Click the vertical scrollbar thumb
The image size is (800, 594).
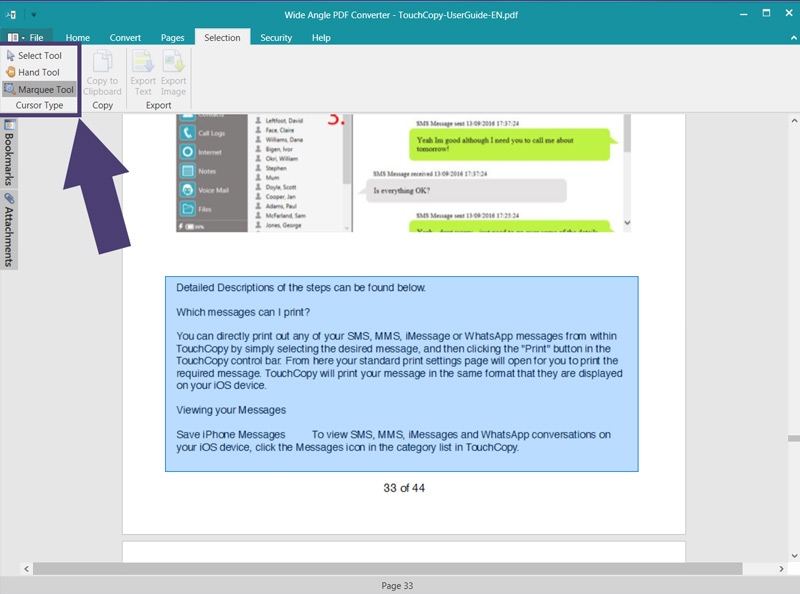pos(794,438)
